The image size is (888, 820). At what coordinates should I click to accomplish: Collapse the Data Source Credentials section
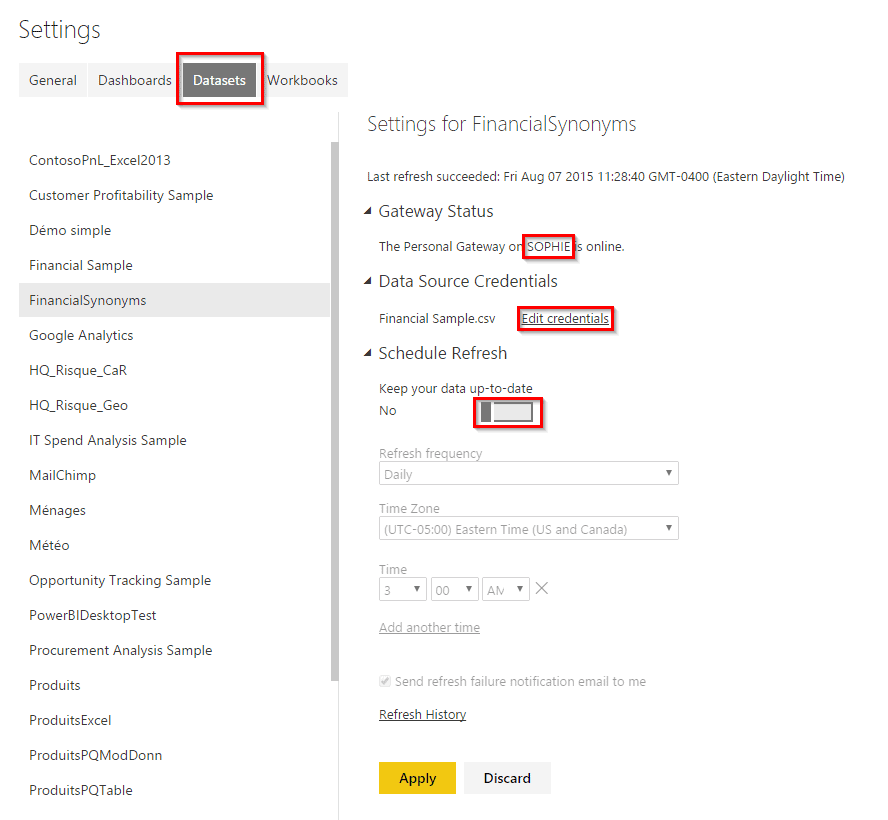tap(368, 282)
